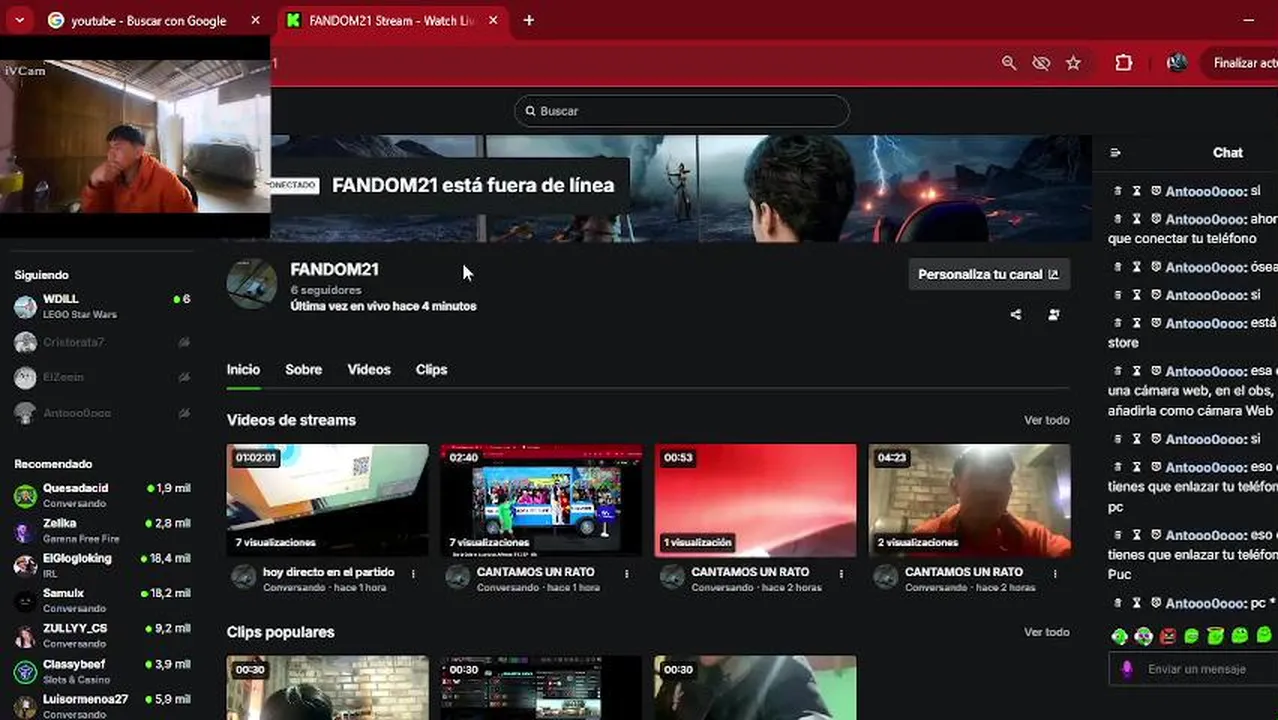Switch to the Sobre tab
1278x720 pixels.
click(303, 369)
